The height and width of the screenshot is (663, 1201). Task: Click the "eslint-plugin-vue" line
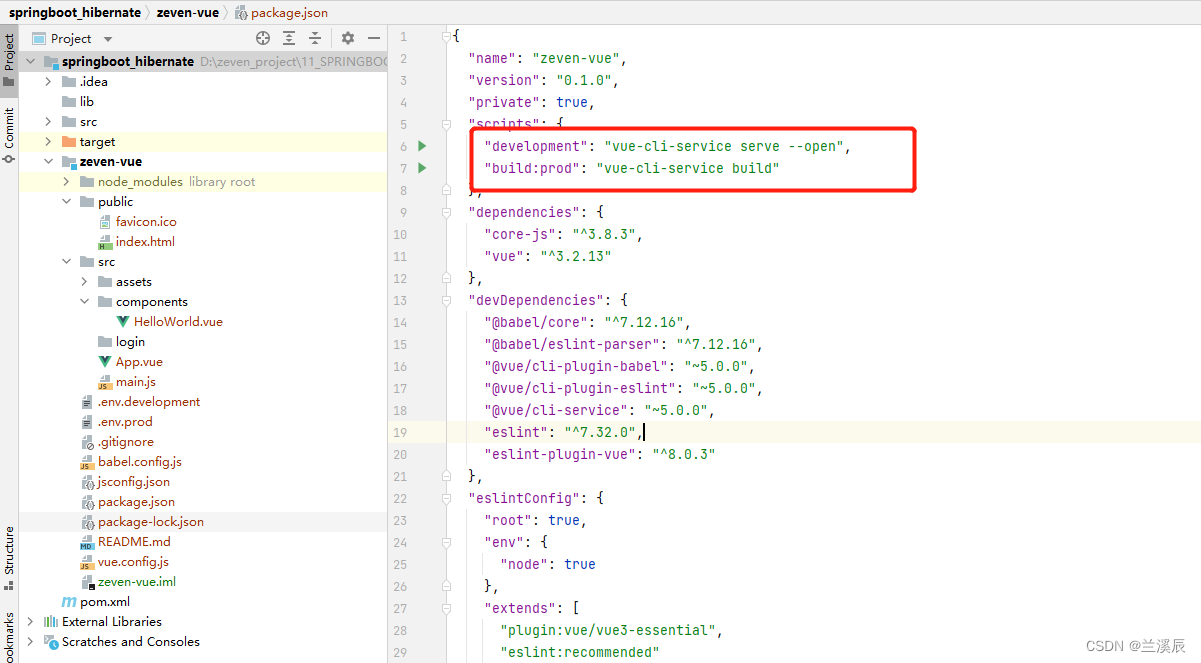[x=600, y=454]
